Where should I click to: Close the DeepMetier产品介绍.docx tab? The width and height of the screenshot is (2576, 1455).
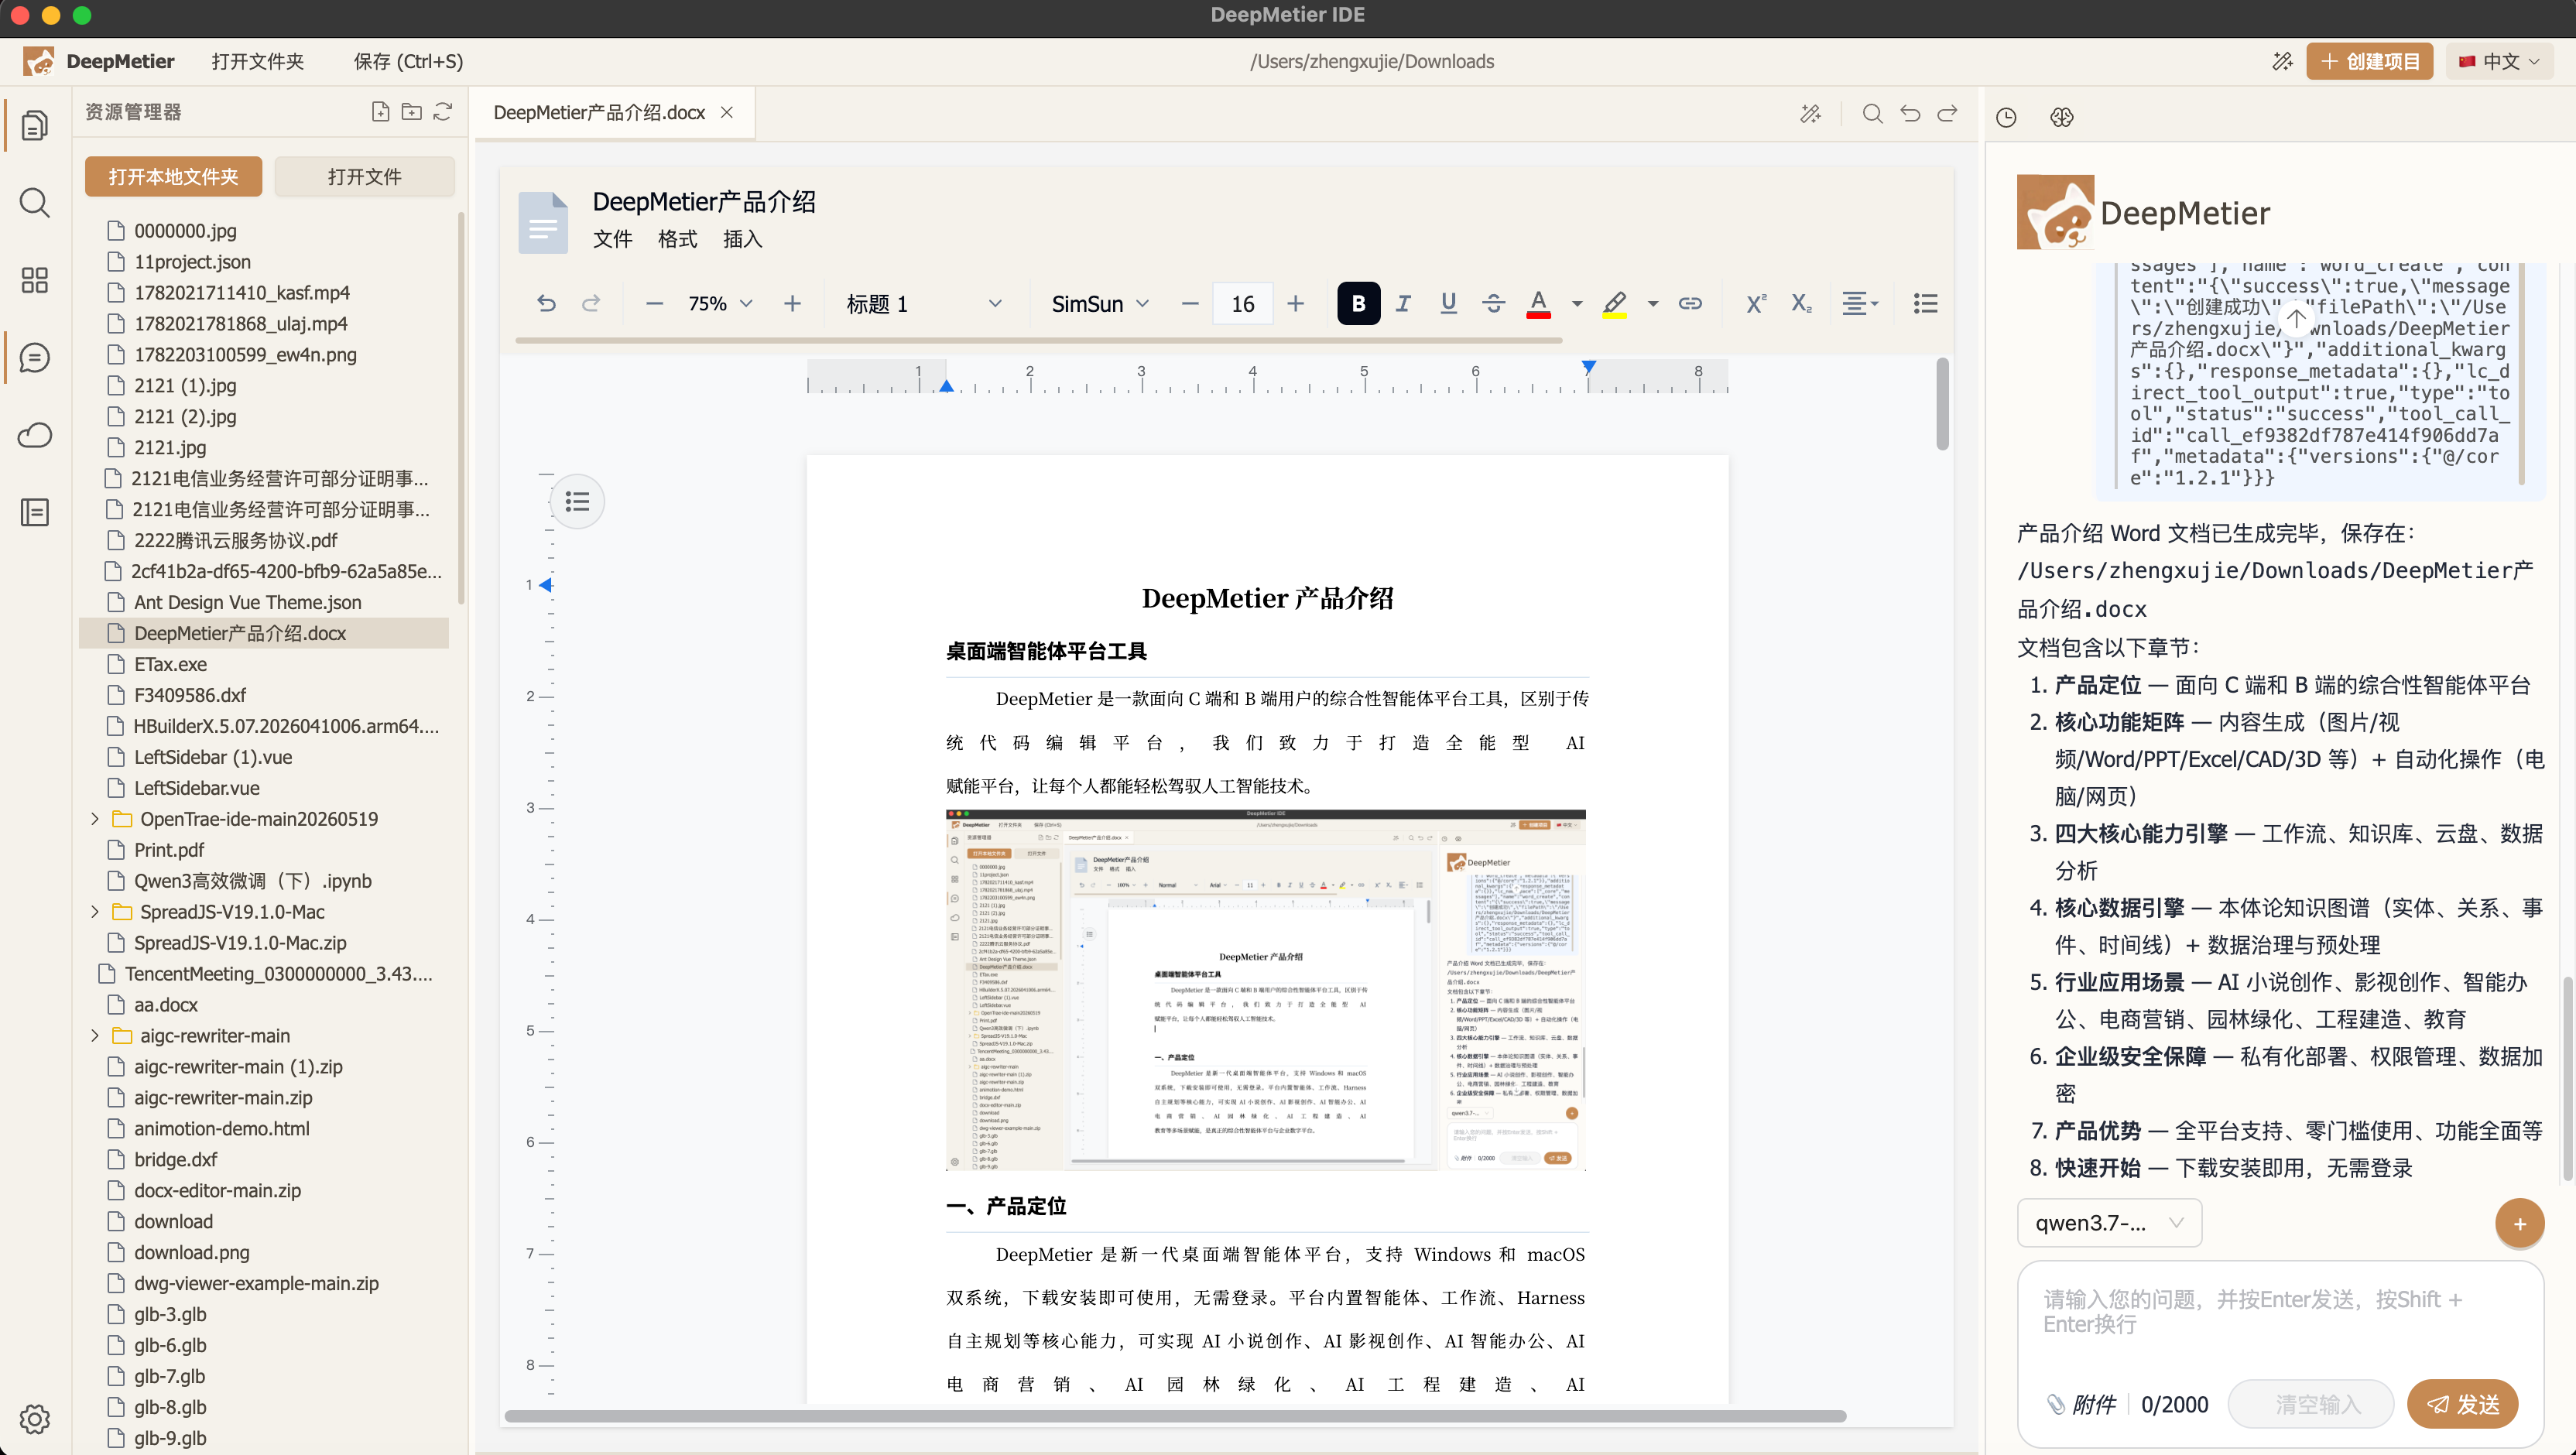tap(727, 113)
